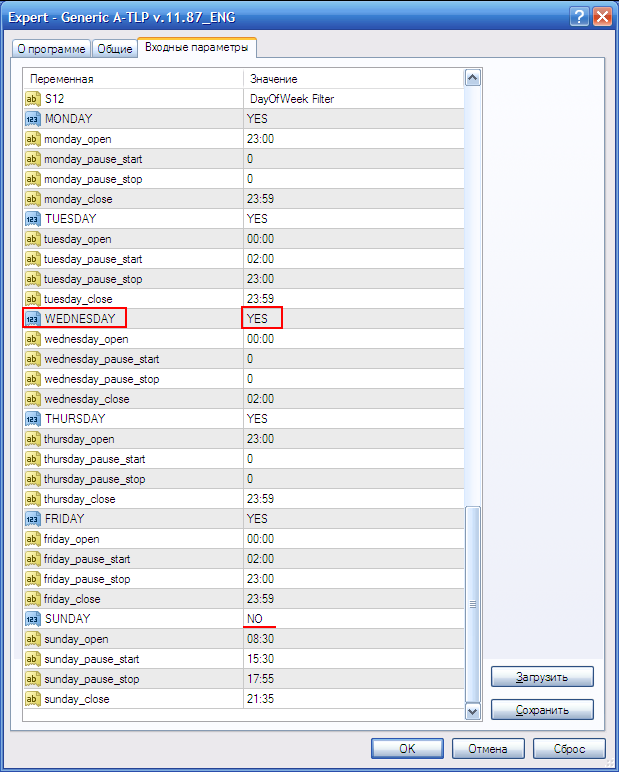
Task: Click the icon for friday_open variable
Action: tap(33, 539)
